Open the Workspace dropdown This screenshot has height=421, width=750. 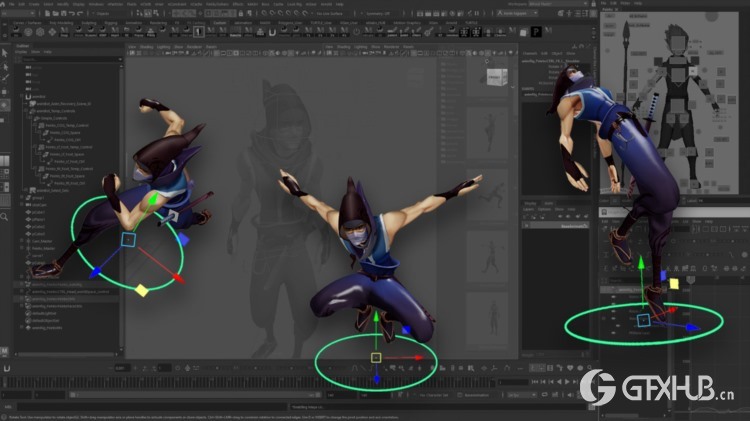556,4
